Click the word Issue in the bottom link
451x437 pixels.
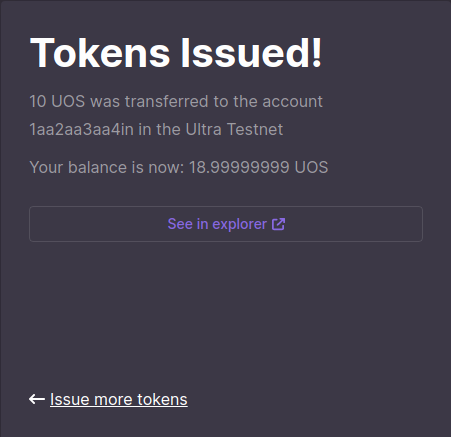70,399
